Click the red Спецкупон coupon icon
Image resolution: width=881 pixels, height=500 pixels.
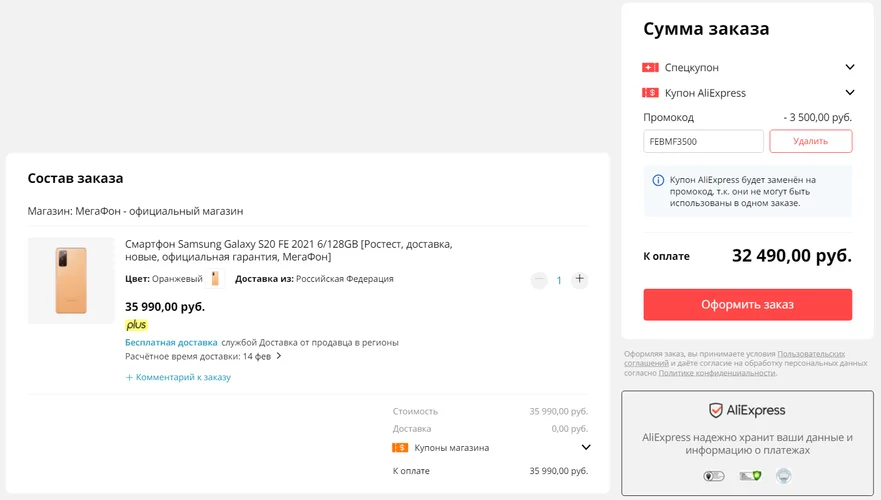(x=650, y=67)
